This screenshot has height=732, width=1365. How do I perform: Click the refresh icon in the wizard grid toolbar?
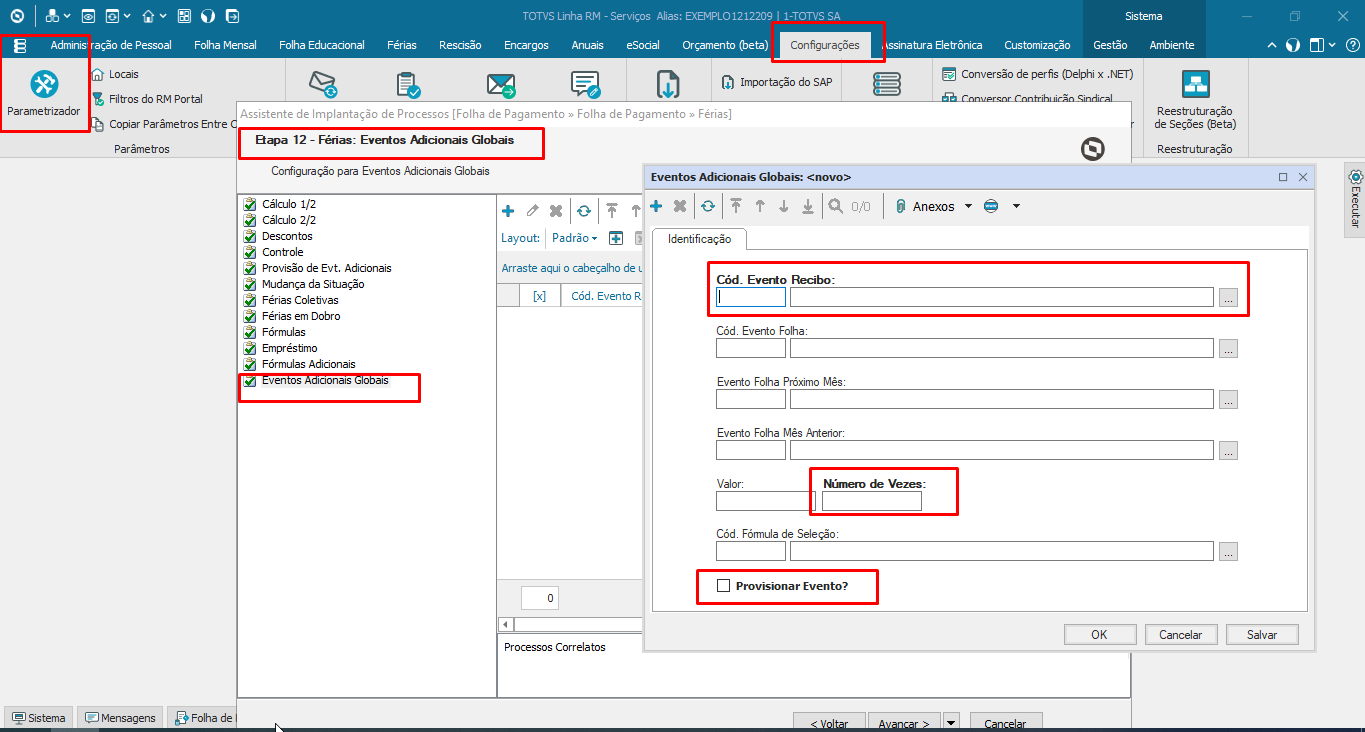tap(583, 211)
